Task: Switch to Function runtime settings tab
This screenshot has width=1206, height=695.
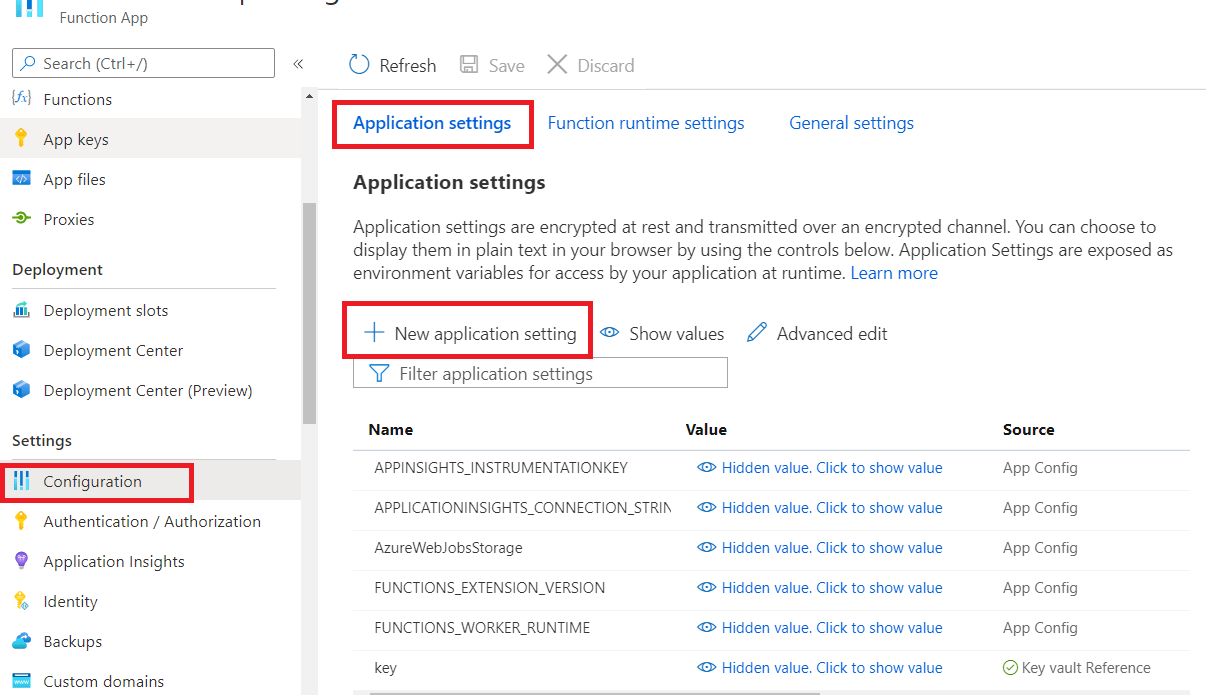Action: pos(646,123)
